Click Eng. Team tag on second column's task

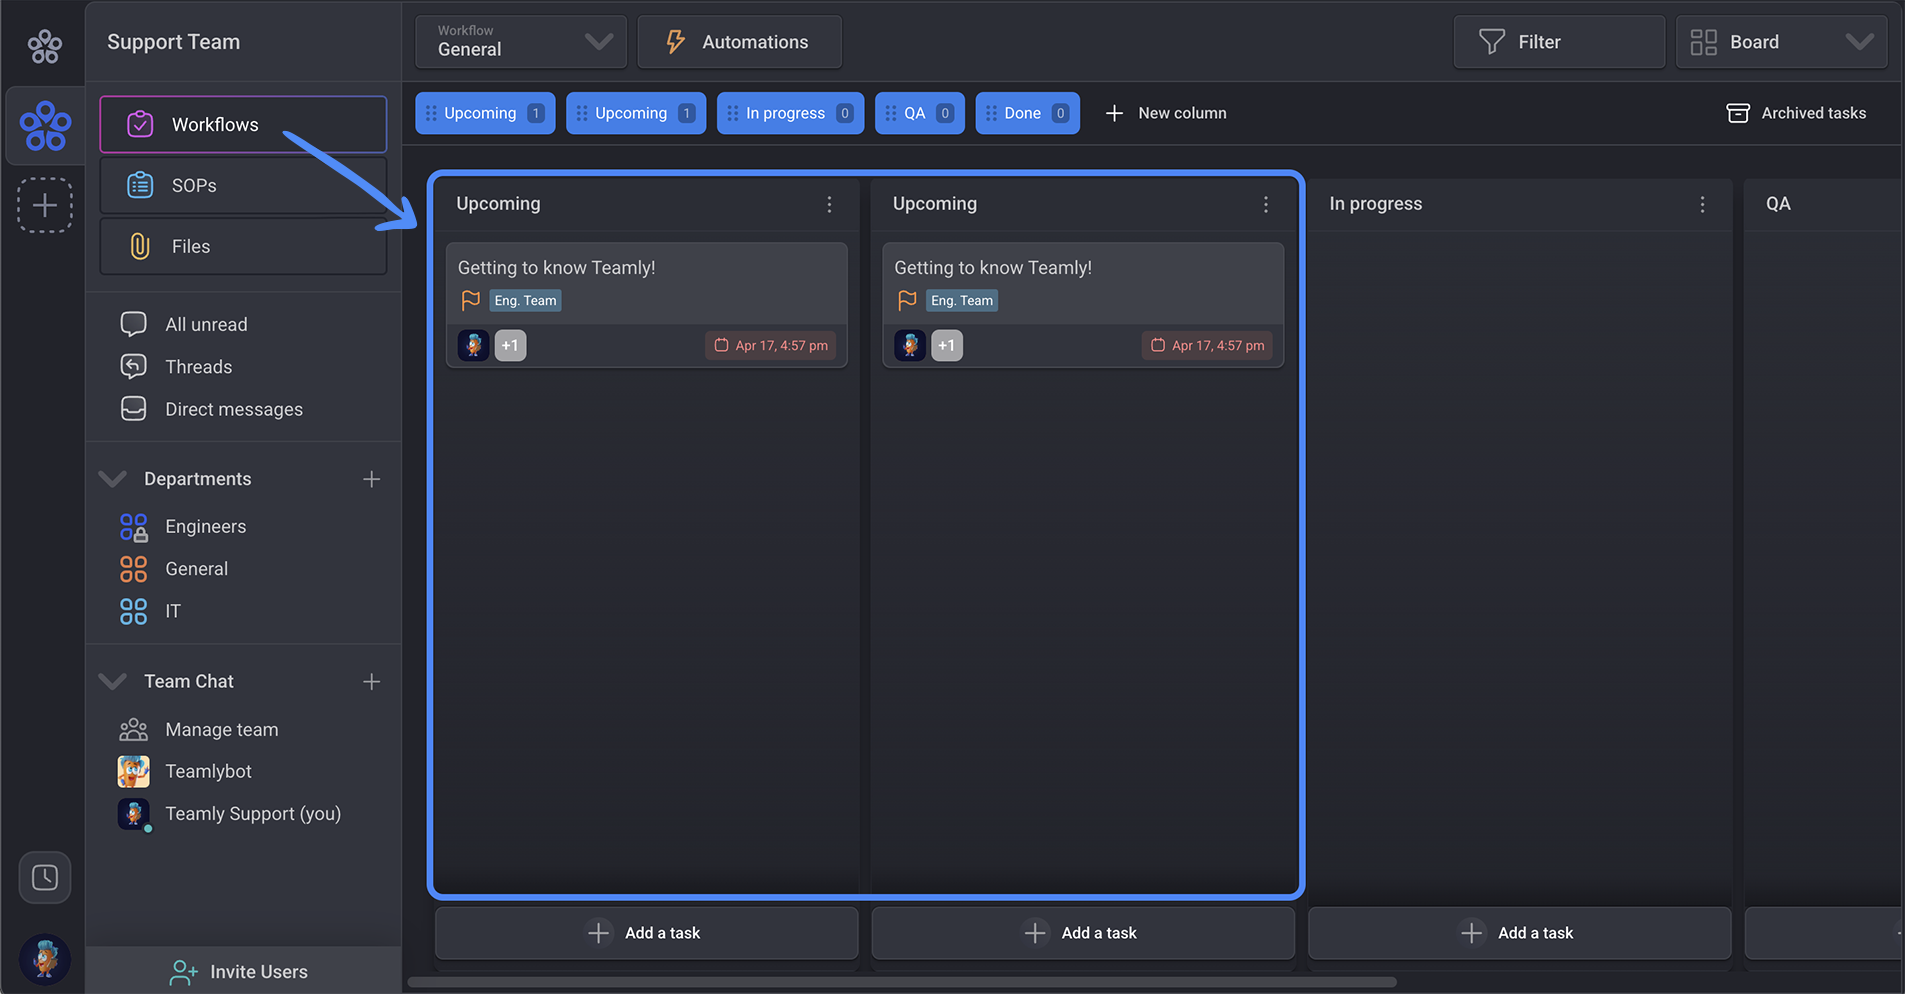coord(962,300)
